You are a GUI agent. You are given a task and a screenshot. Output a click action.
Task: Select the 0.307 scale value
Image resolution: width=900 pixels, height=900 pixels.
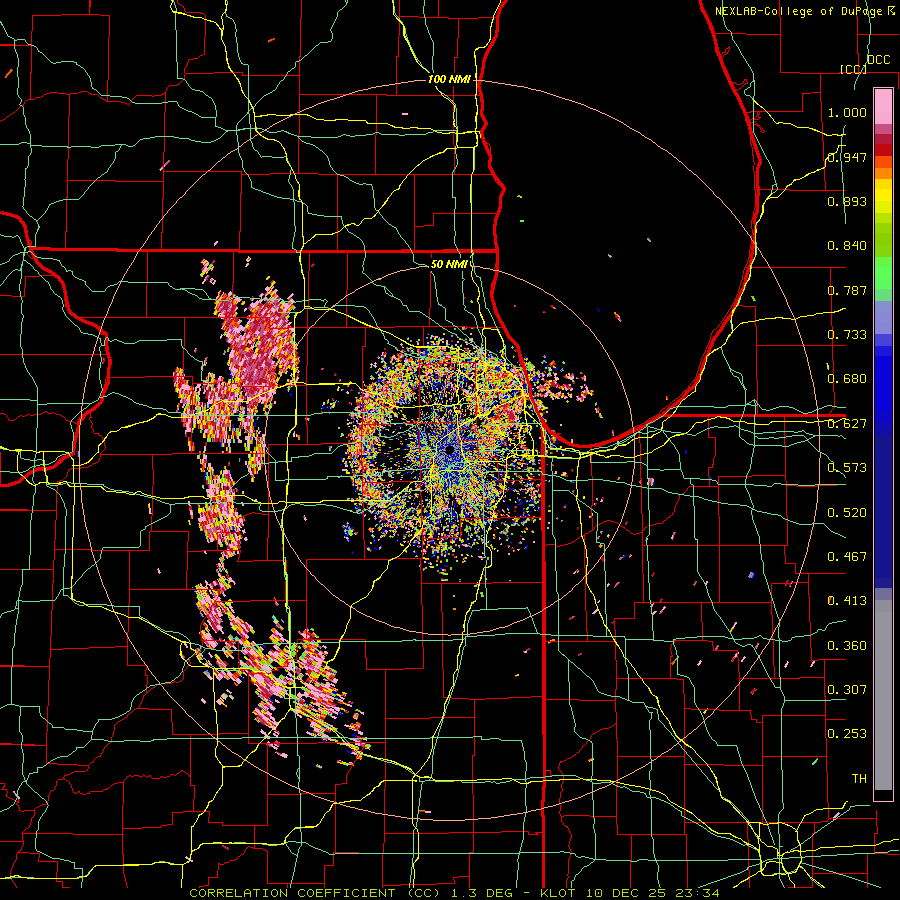pyautogui.click(x=847, y=690)
